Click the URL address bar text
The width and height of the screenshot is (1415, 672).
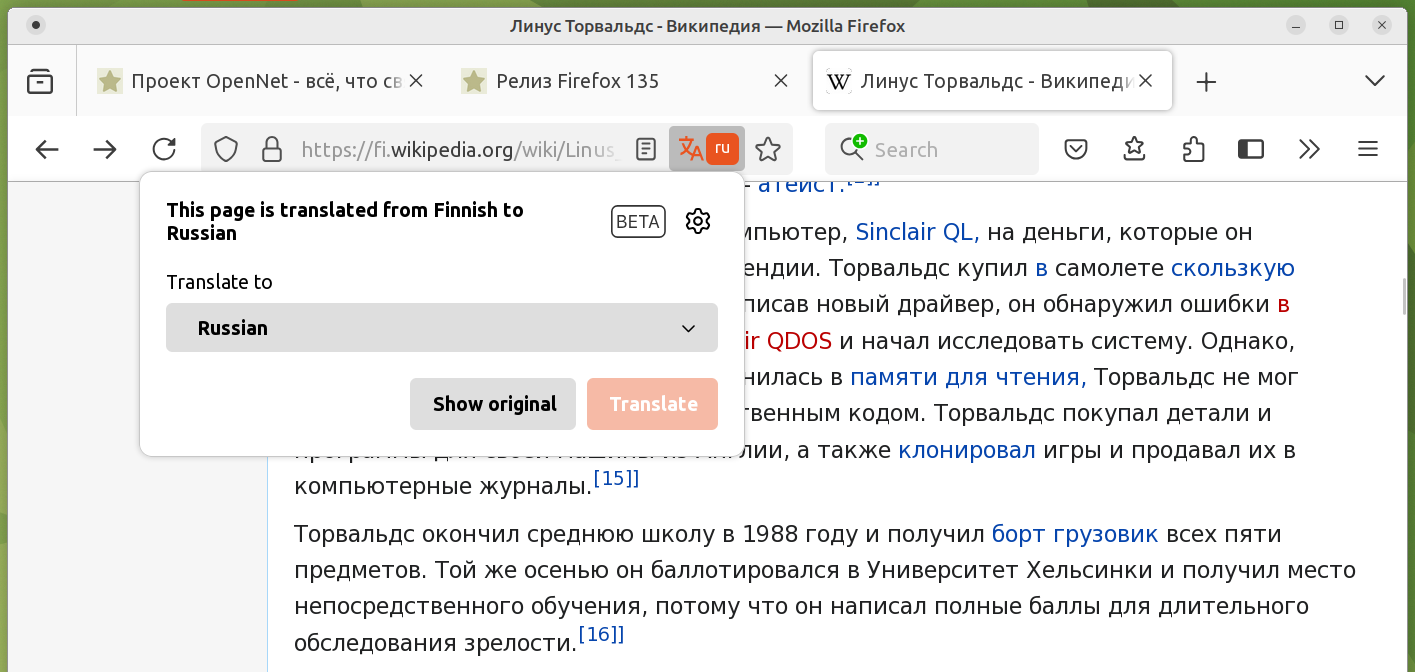pyautogui.click(x=461, y=150)
